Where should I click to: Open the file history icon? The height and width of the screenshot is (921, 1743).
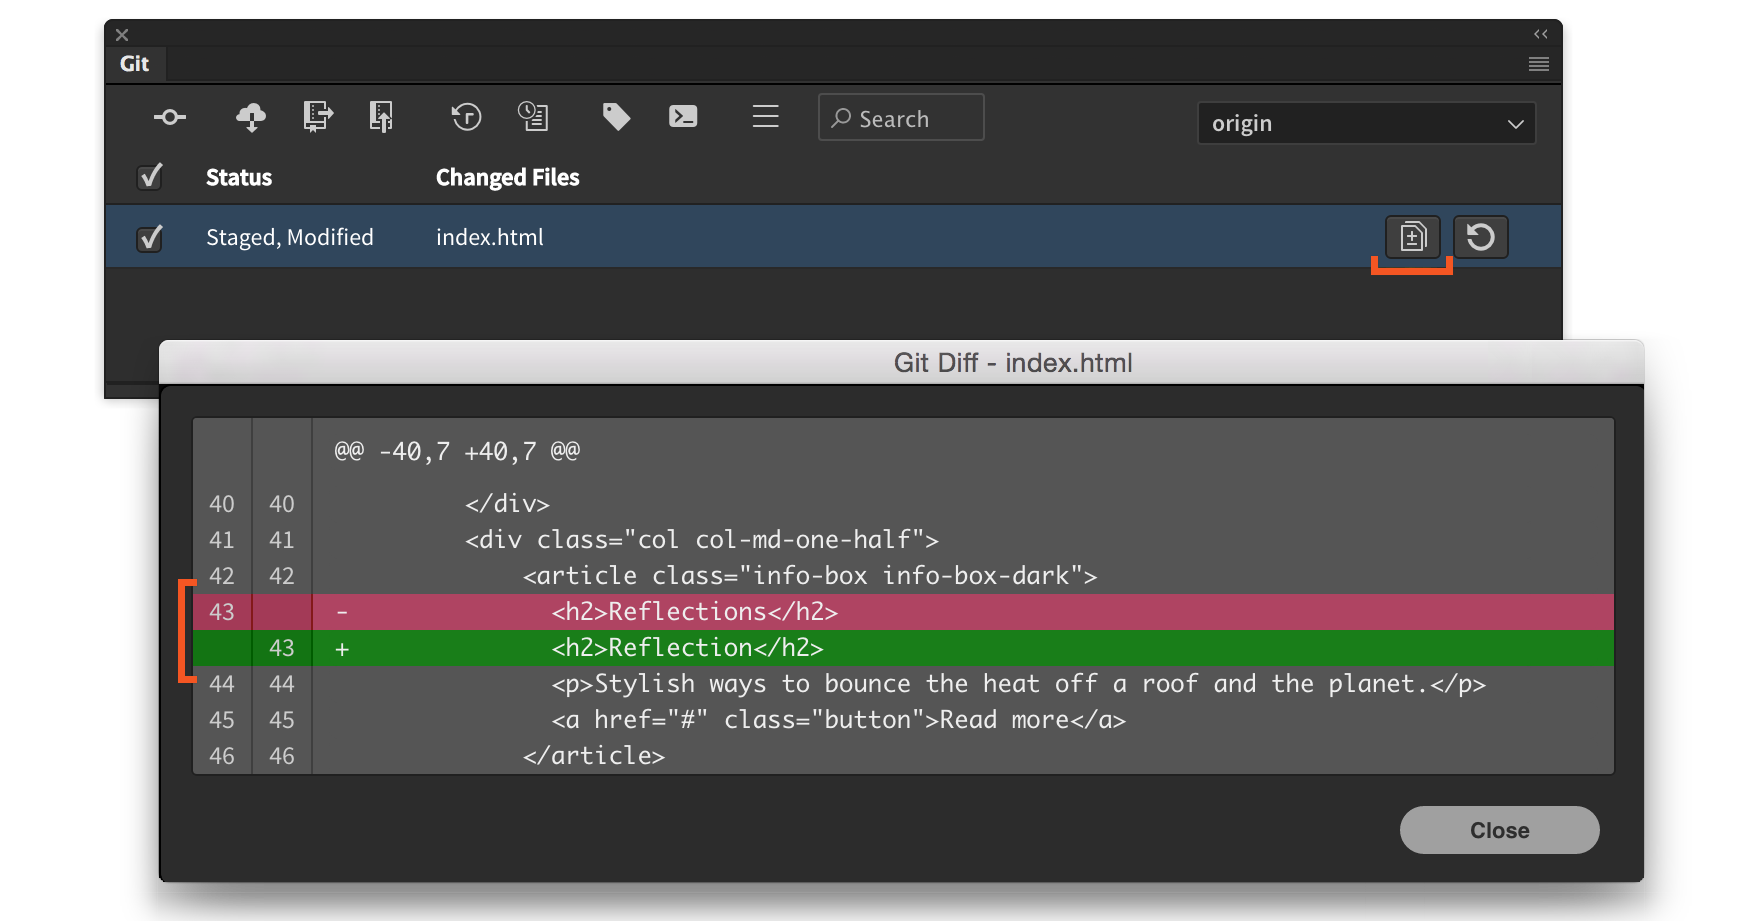pyautogui.click(x=534, y=117)
